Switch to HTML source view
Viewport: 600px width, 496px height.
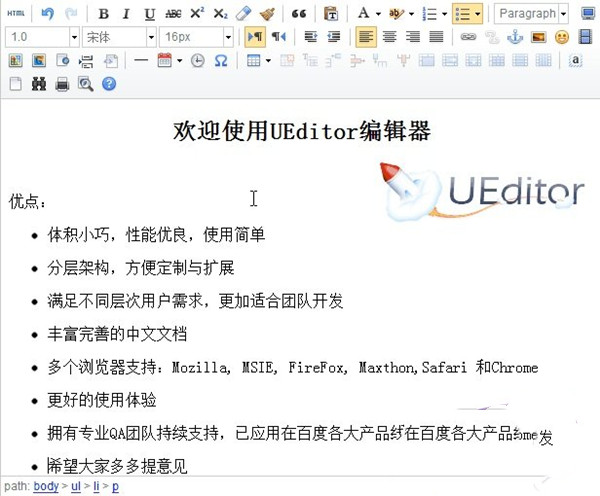[16, 14]
